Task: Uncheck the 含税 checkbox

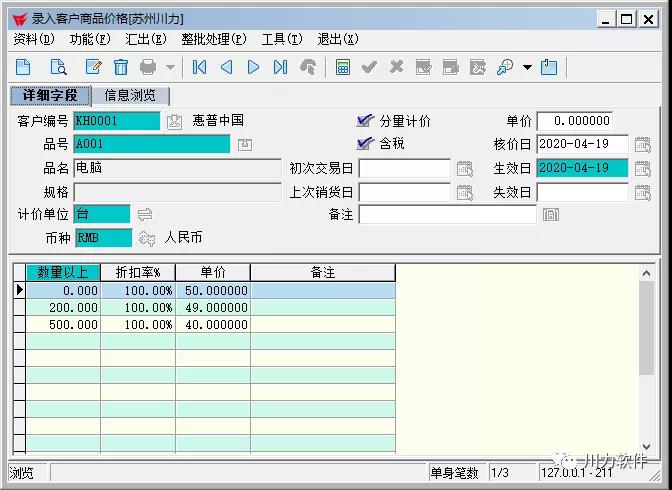Action: [365, 144]
